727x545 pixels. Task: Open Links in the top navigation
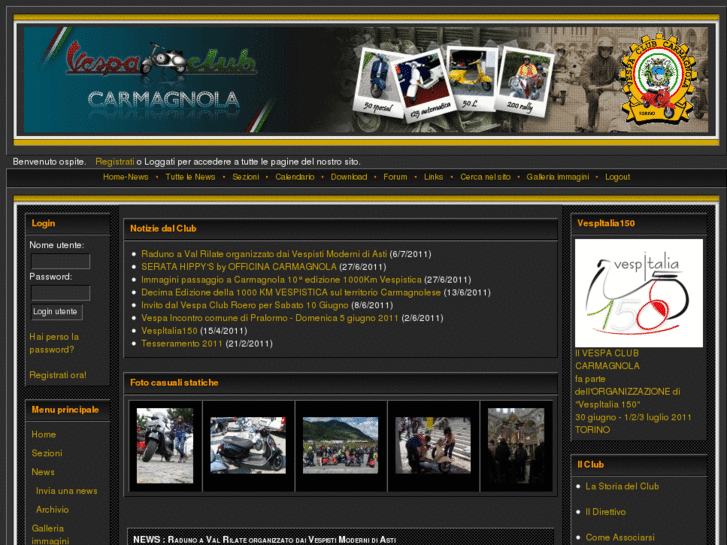tap(433, 177)
